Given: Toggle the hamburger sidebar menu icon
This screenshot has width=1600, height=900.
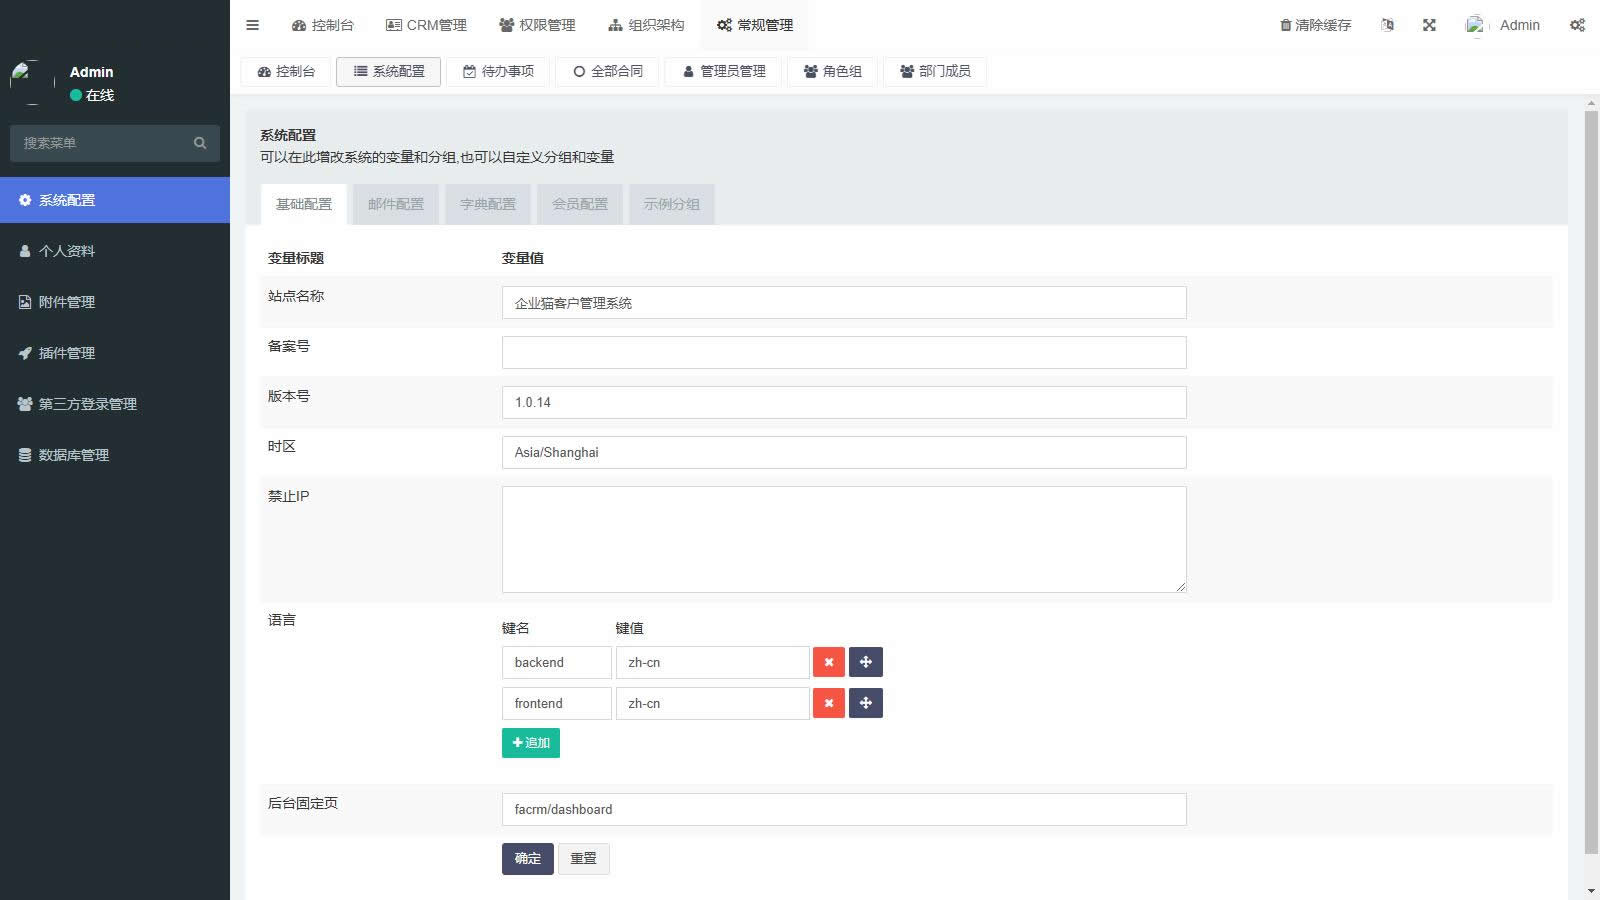Looking at the screenshot, I should 252,25.
